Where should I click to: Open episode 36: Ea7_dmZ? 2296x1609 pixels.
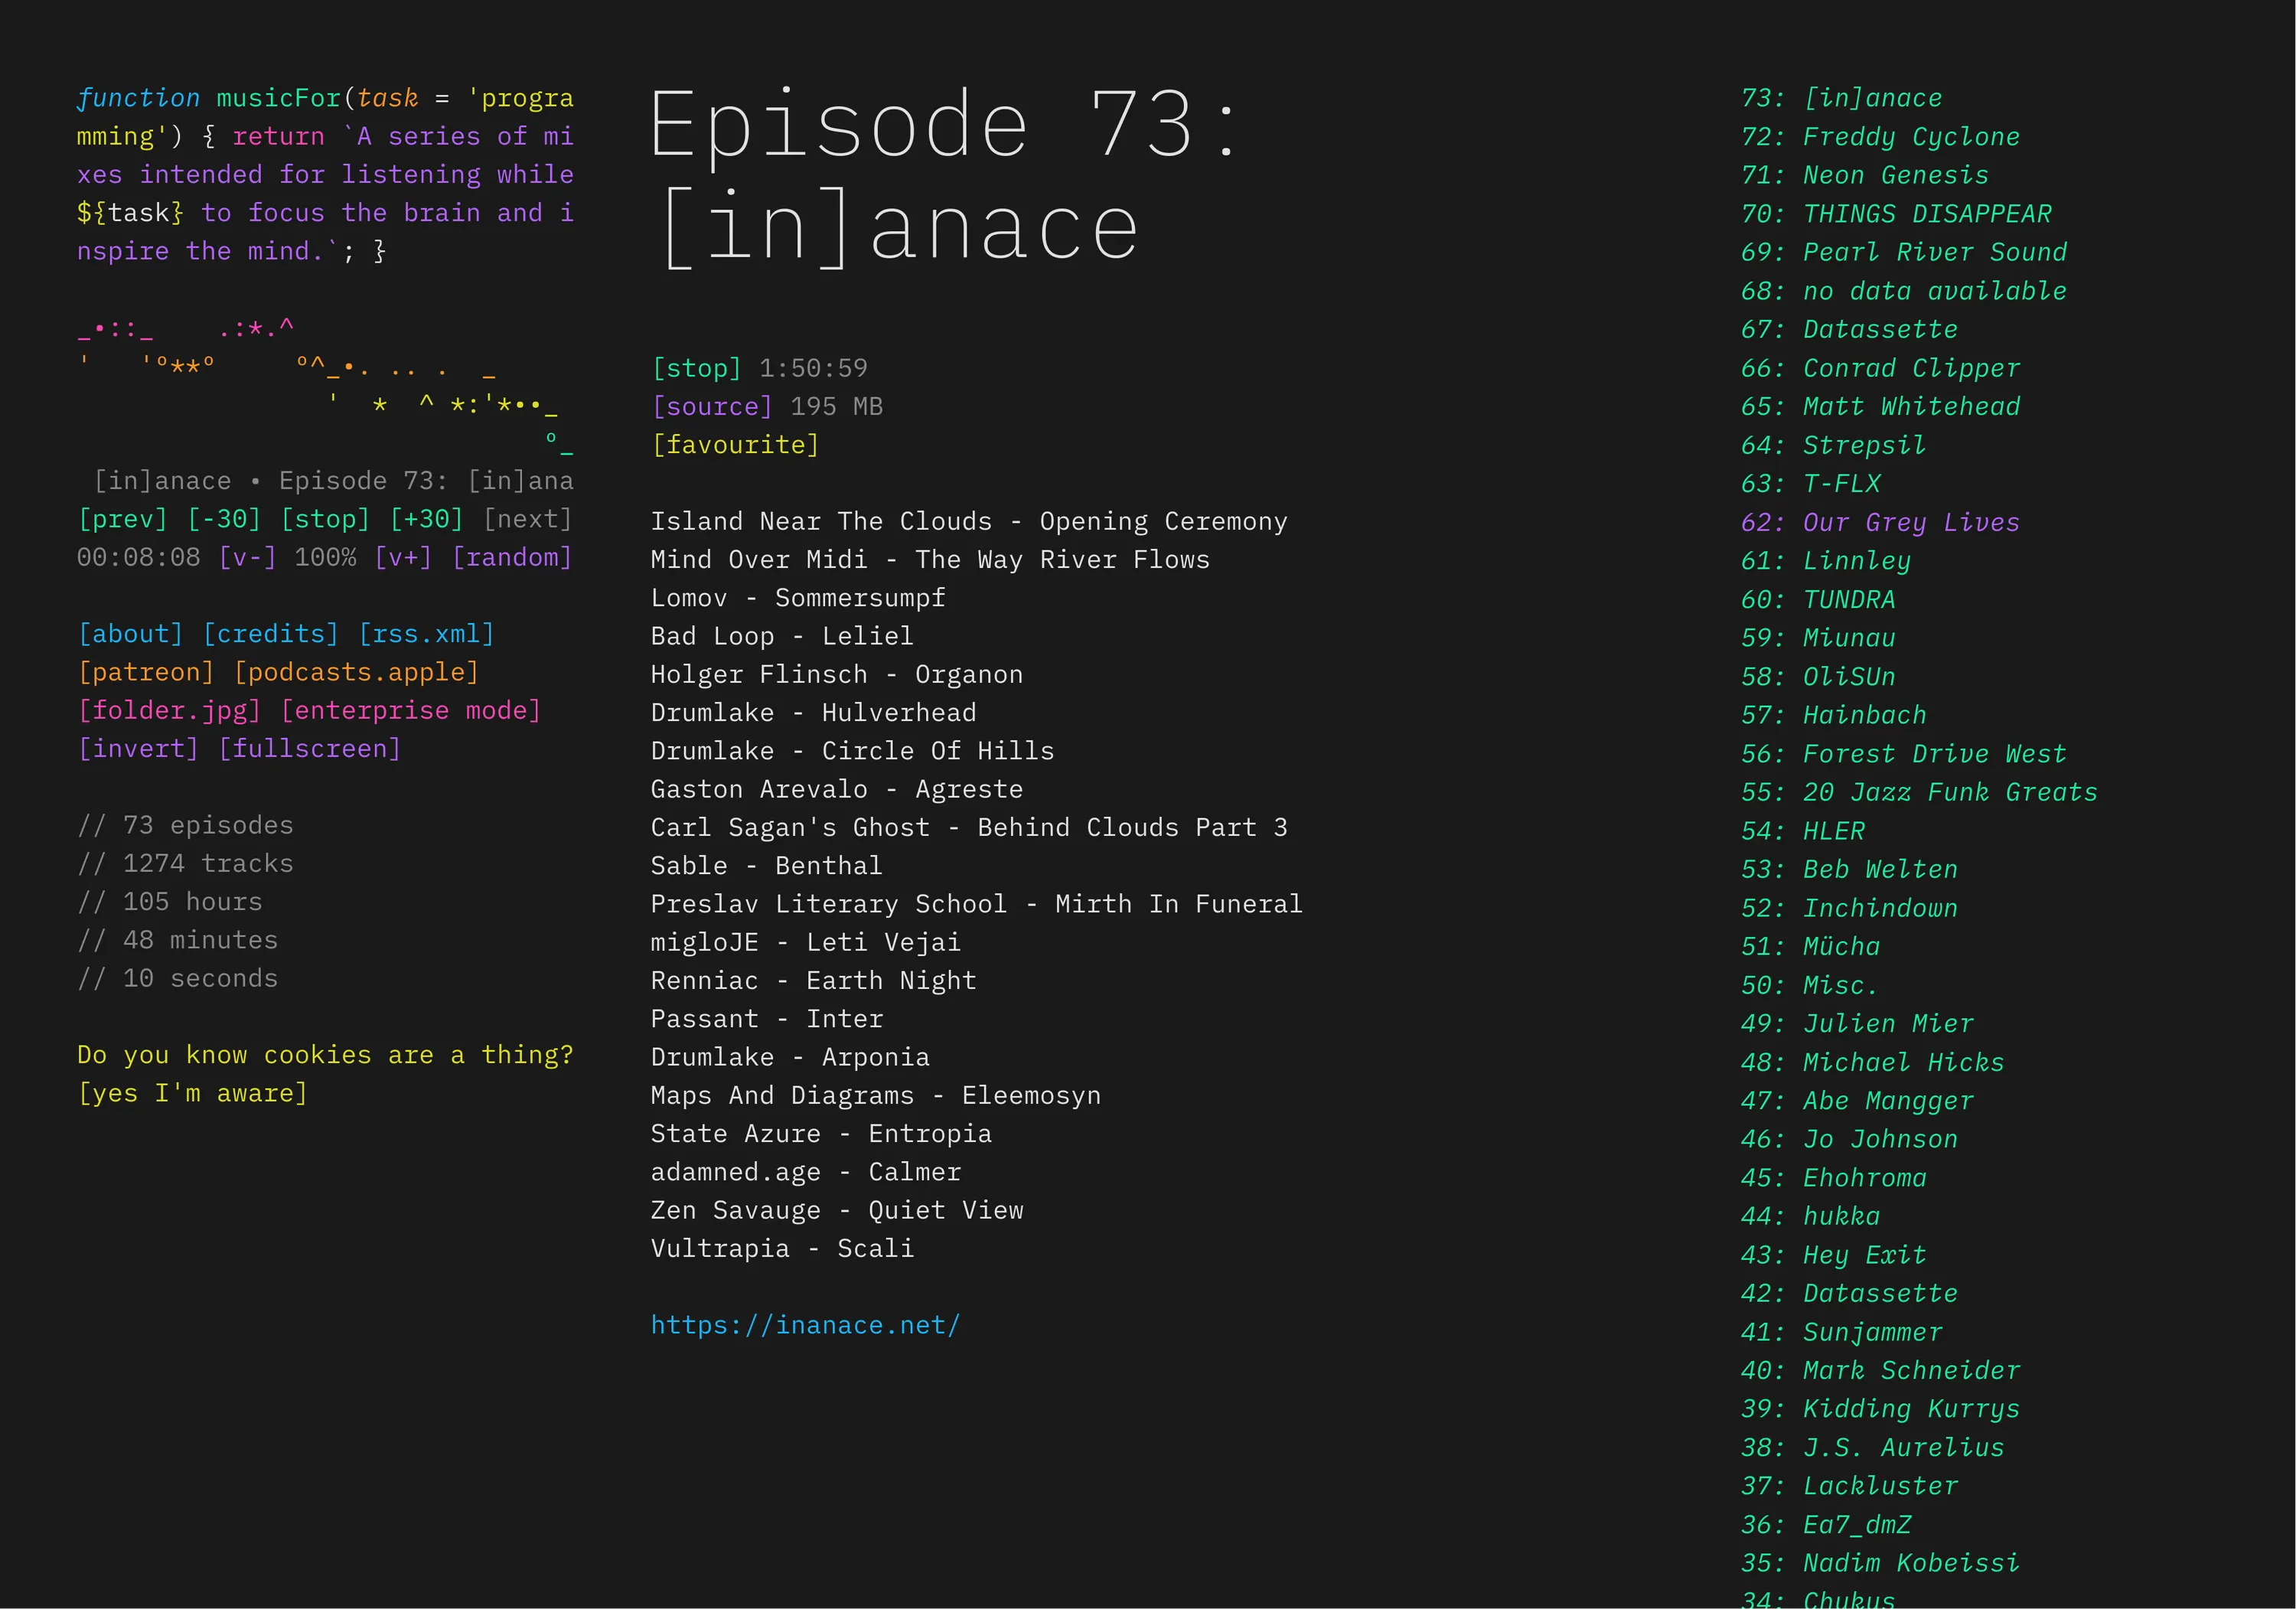point(1826,1524)
